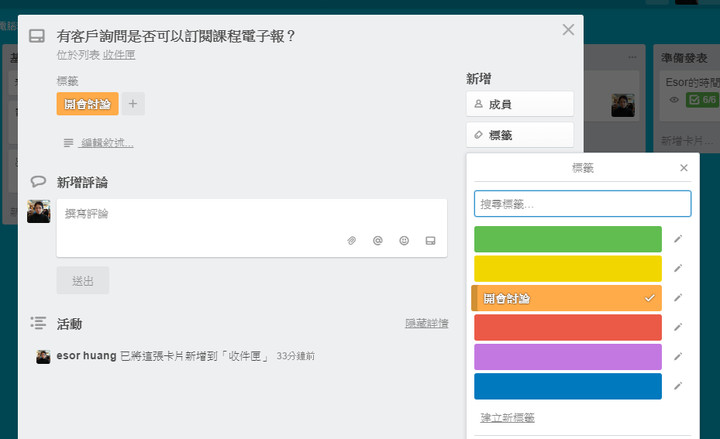Click the 搜尋標籤 search labels field
The image size is (720, 439).
pyautogui.click(x=583, y=204)
